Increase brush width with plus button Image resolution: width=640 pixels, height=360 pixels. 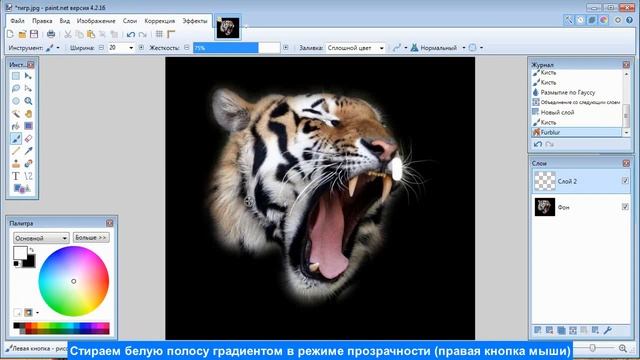pyautogui.click(x=141, y=48)
